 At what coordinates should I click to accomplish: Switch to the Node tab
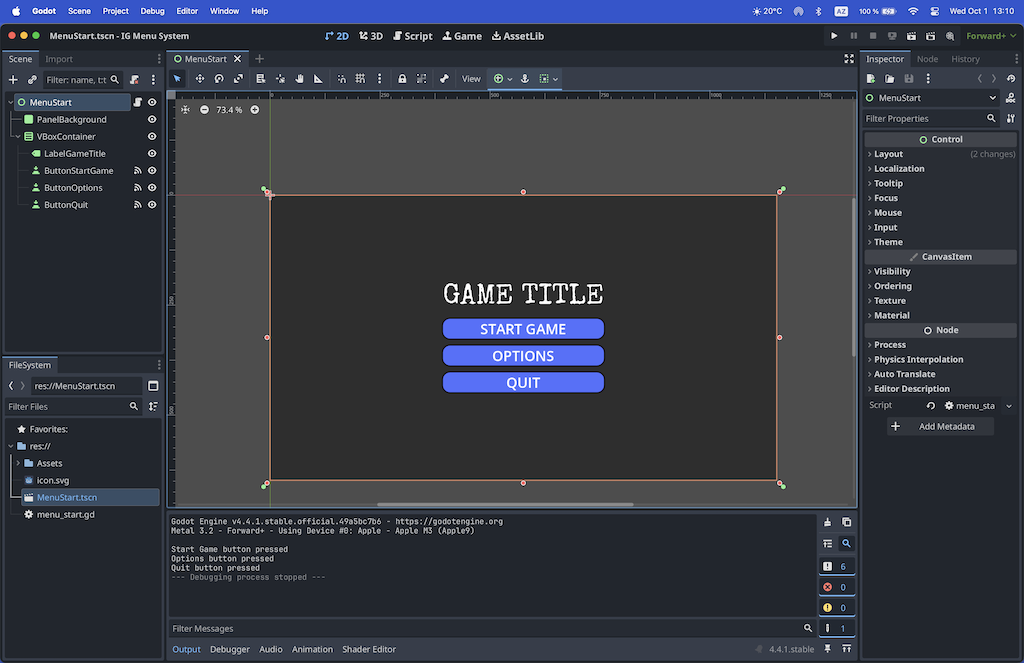pos(927,59)
